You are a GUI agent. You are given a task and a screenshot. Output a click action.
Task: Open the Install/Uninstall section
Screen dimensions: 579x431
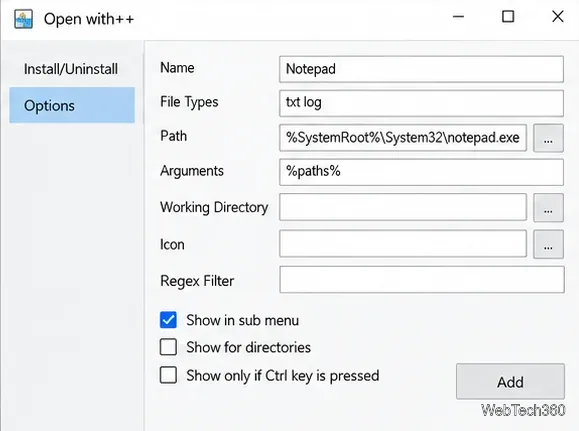coord(71,69)
